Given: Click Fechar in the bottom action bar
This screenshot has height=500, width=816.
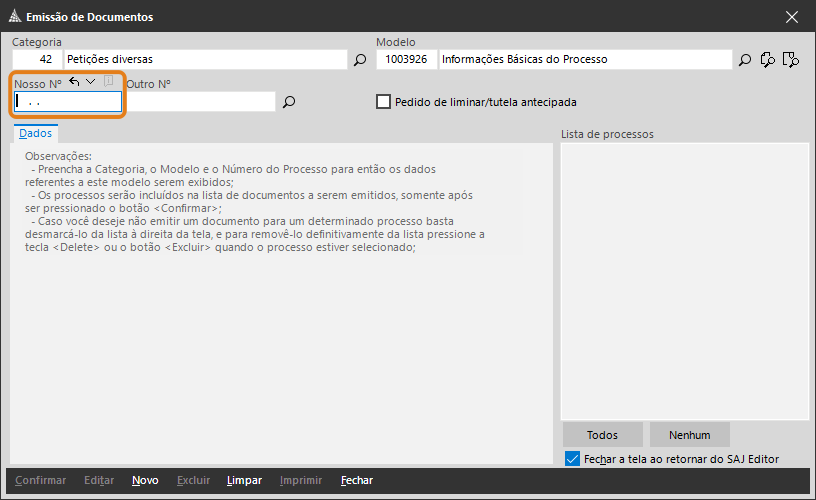Looking at the screenshot, I should [x=356, y=480].
